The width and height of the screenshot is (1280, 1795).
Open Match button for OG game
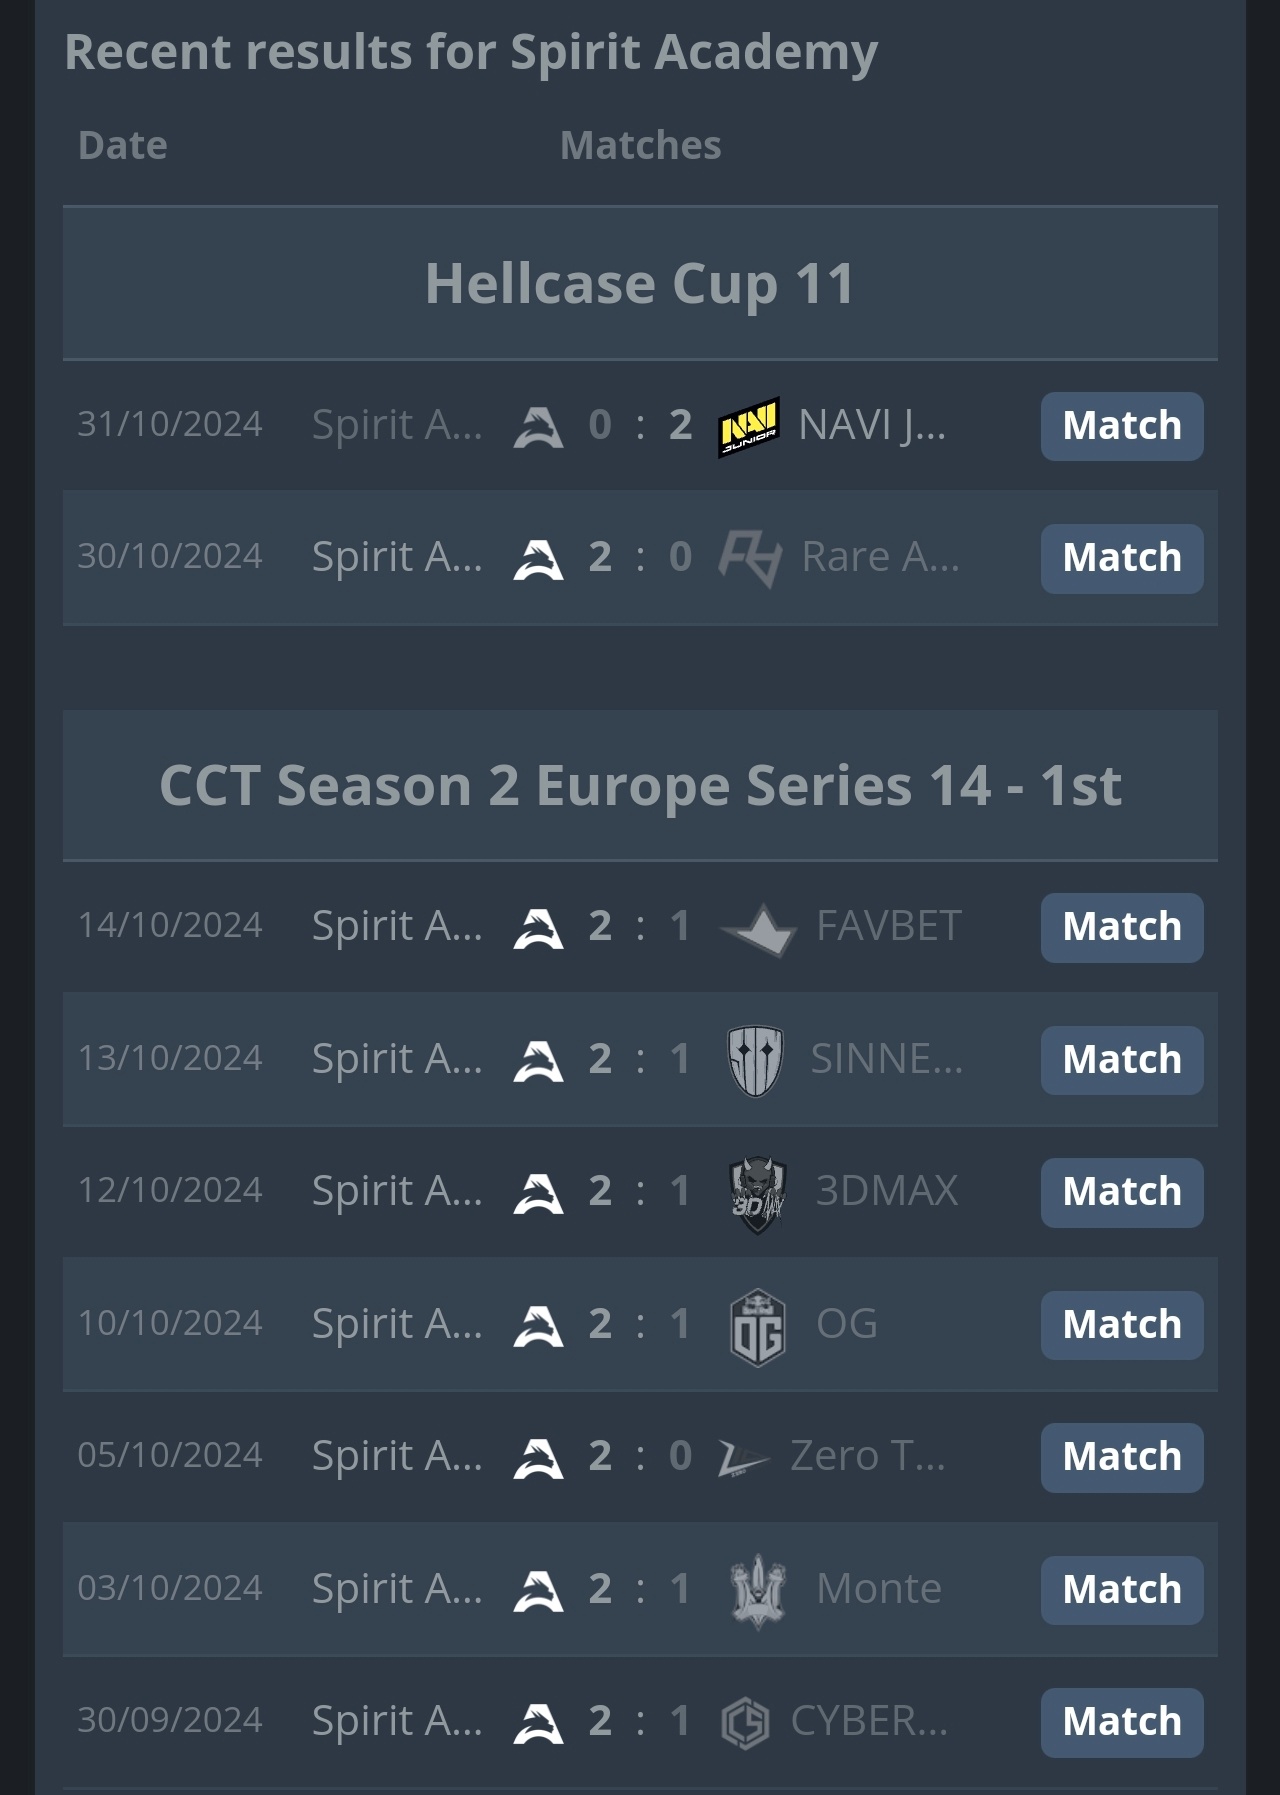pyautogui.click(x=1122, y=1325)
